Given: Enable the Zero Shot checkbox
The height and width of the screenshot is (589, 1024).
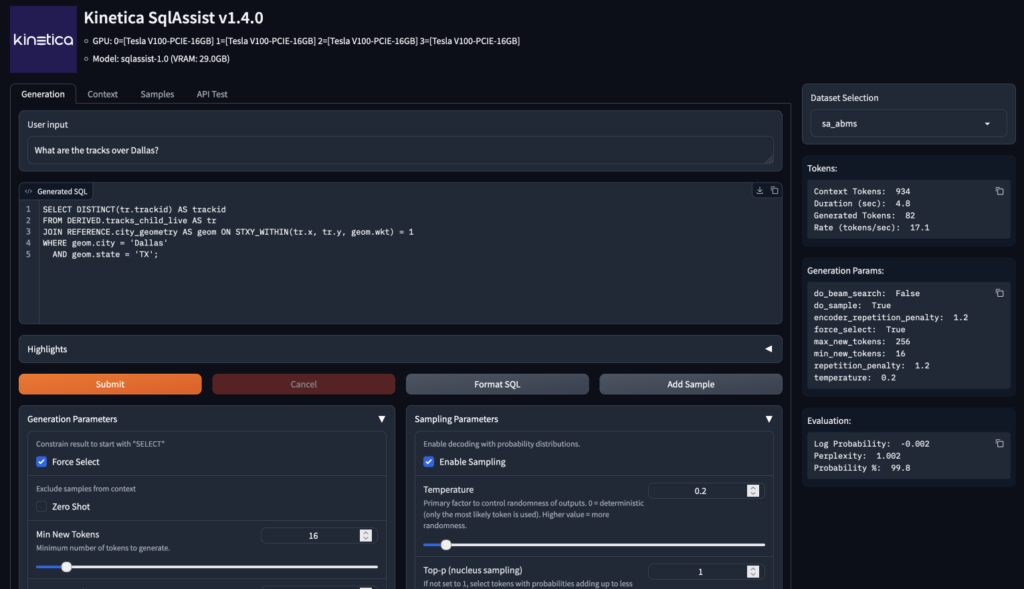Looking at the screenshot, I should click(42, 507).
